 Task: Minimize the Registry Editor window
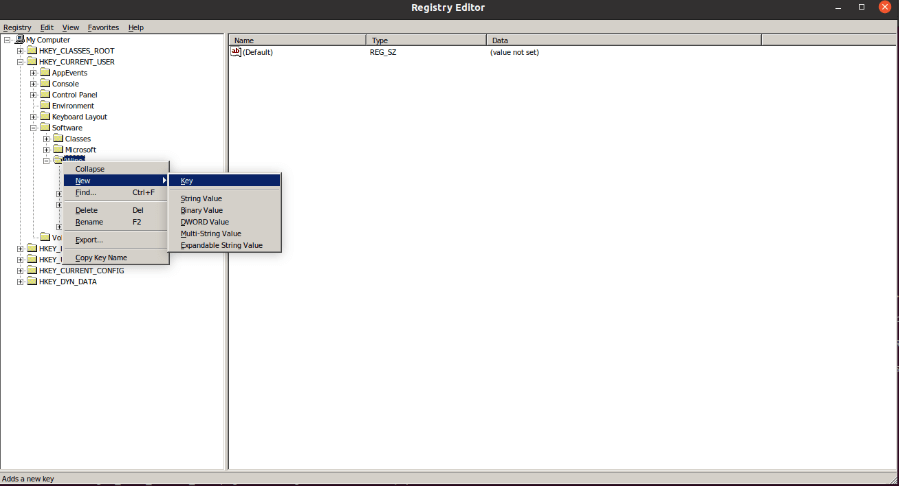coord(838,7)
